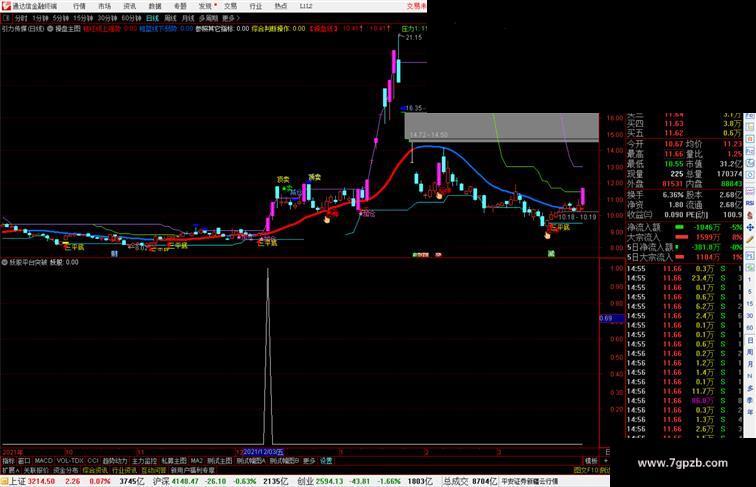756x487 pixels.
Task: Select the 主力监控 indicator tab
Action: pyautogui.click(x=144, y=461)
